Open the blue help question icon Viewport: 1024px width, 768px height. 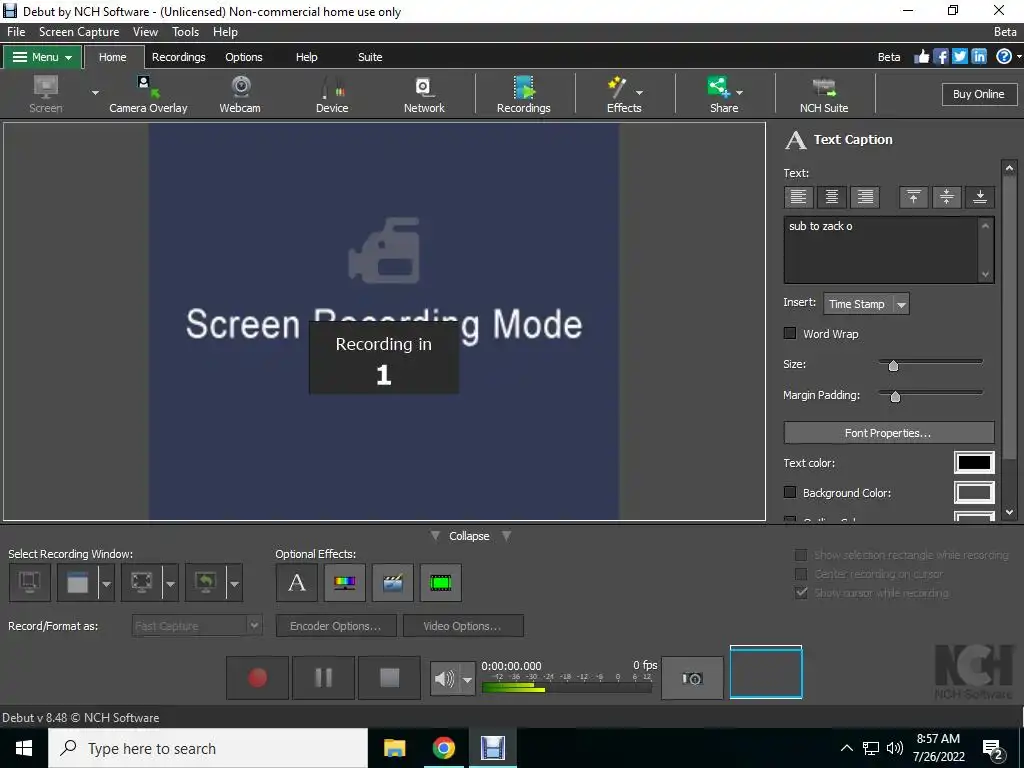(1004, 57)
